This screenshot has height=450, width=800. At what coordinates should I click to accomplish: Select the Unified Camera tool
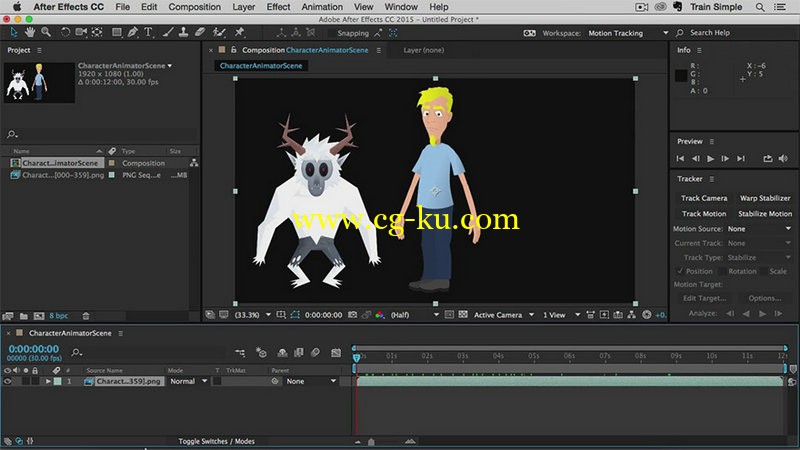(x=81, y=32)
